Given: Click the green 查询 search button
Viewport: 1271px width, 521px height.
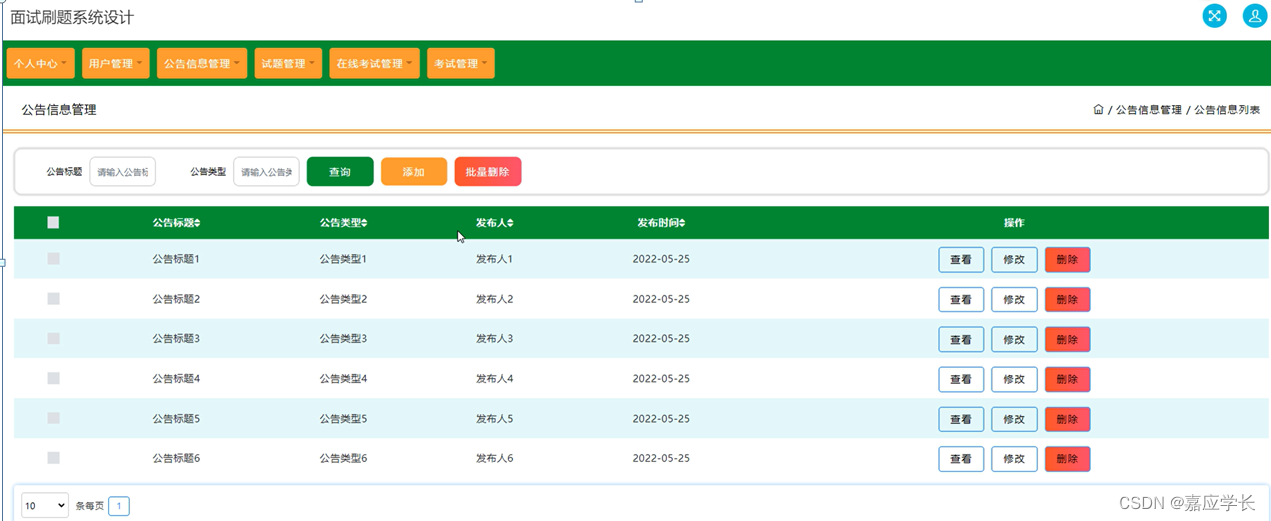Looking at the screenshot, I should pos(340,172).
